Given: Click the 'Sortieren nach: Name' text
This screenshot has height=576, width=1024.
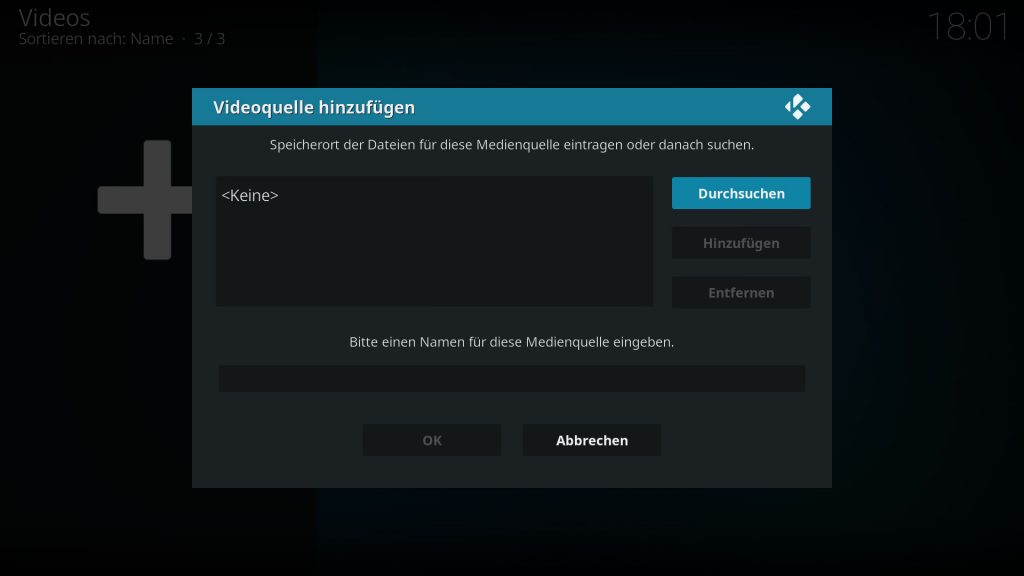Looking at the screenshot, I should (95, 39).
